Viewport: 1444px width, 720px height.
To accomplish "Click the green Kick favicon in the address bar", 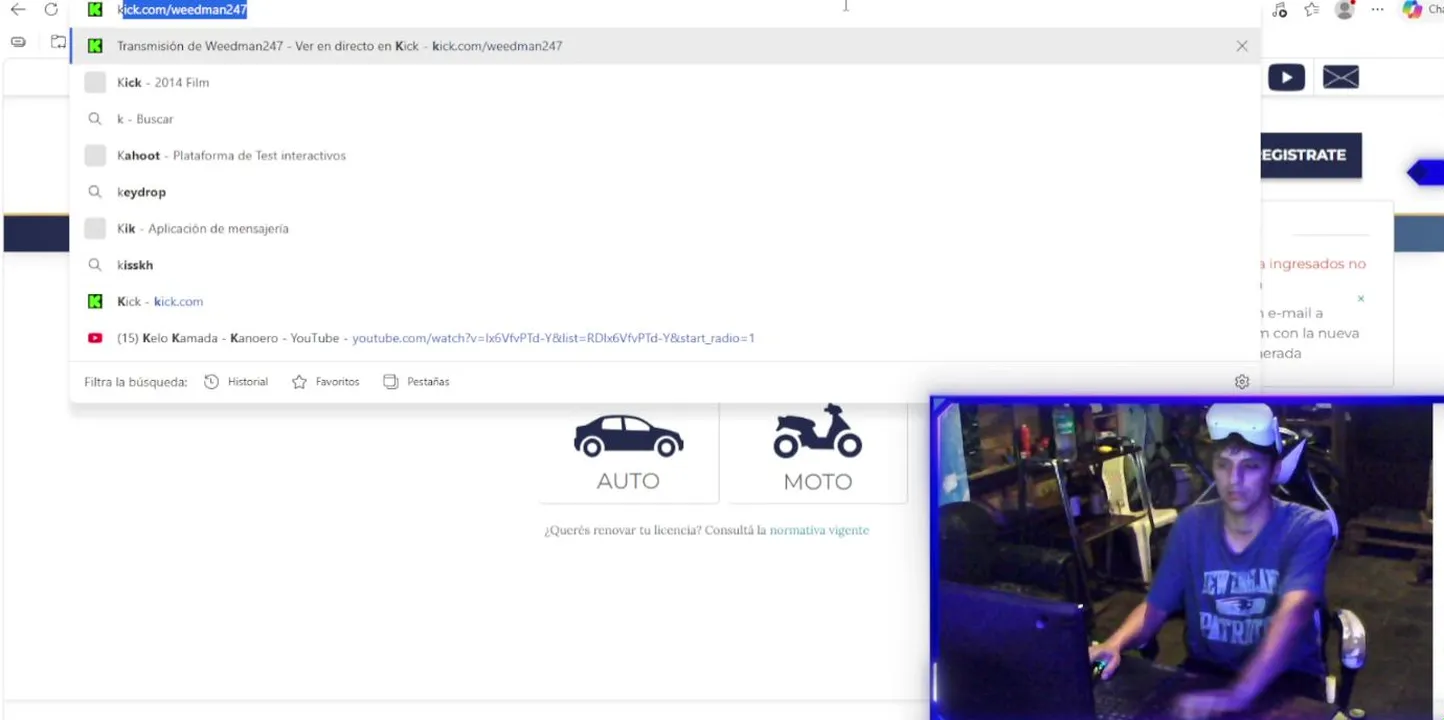I will [95, 10].
